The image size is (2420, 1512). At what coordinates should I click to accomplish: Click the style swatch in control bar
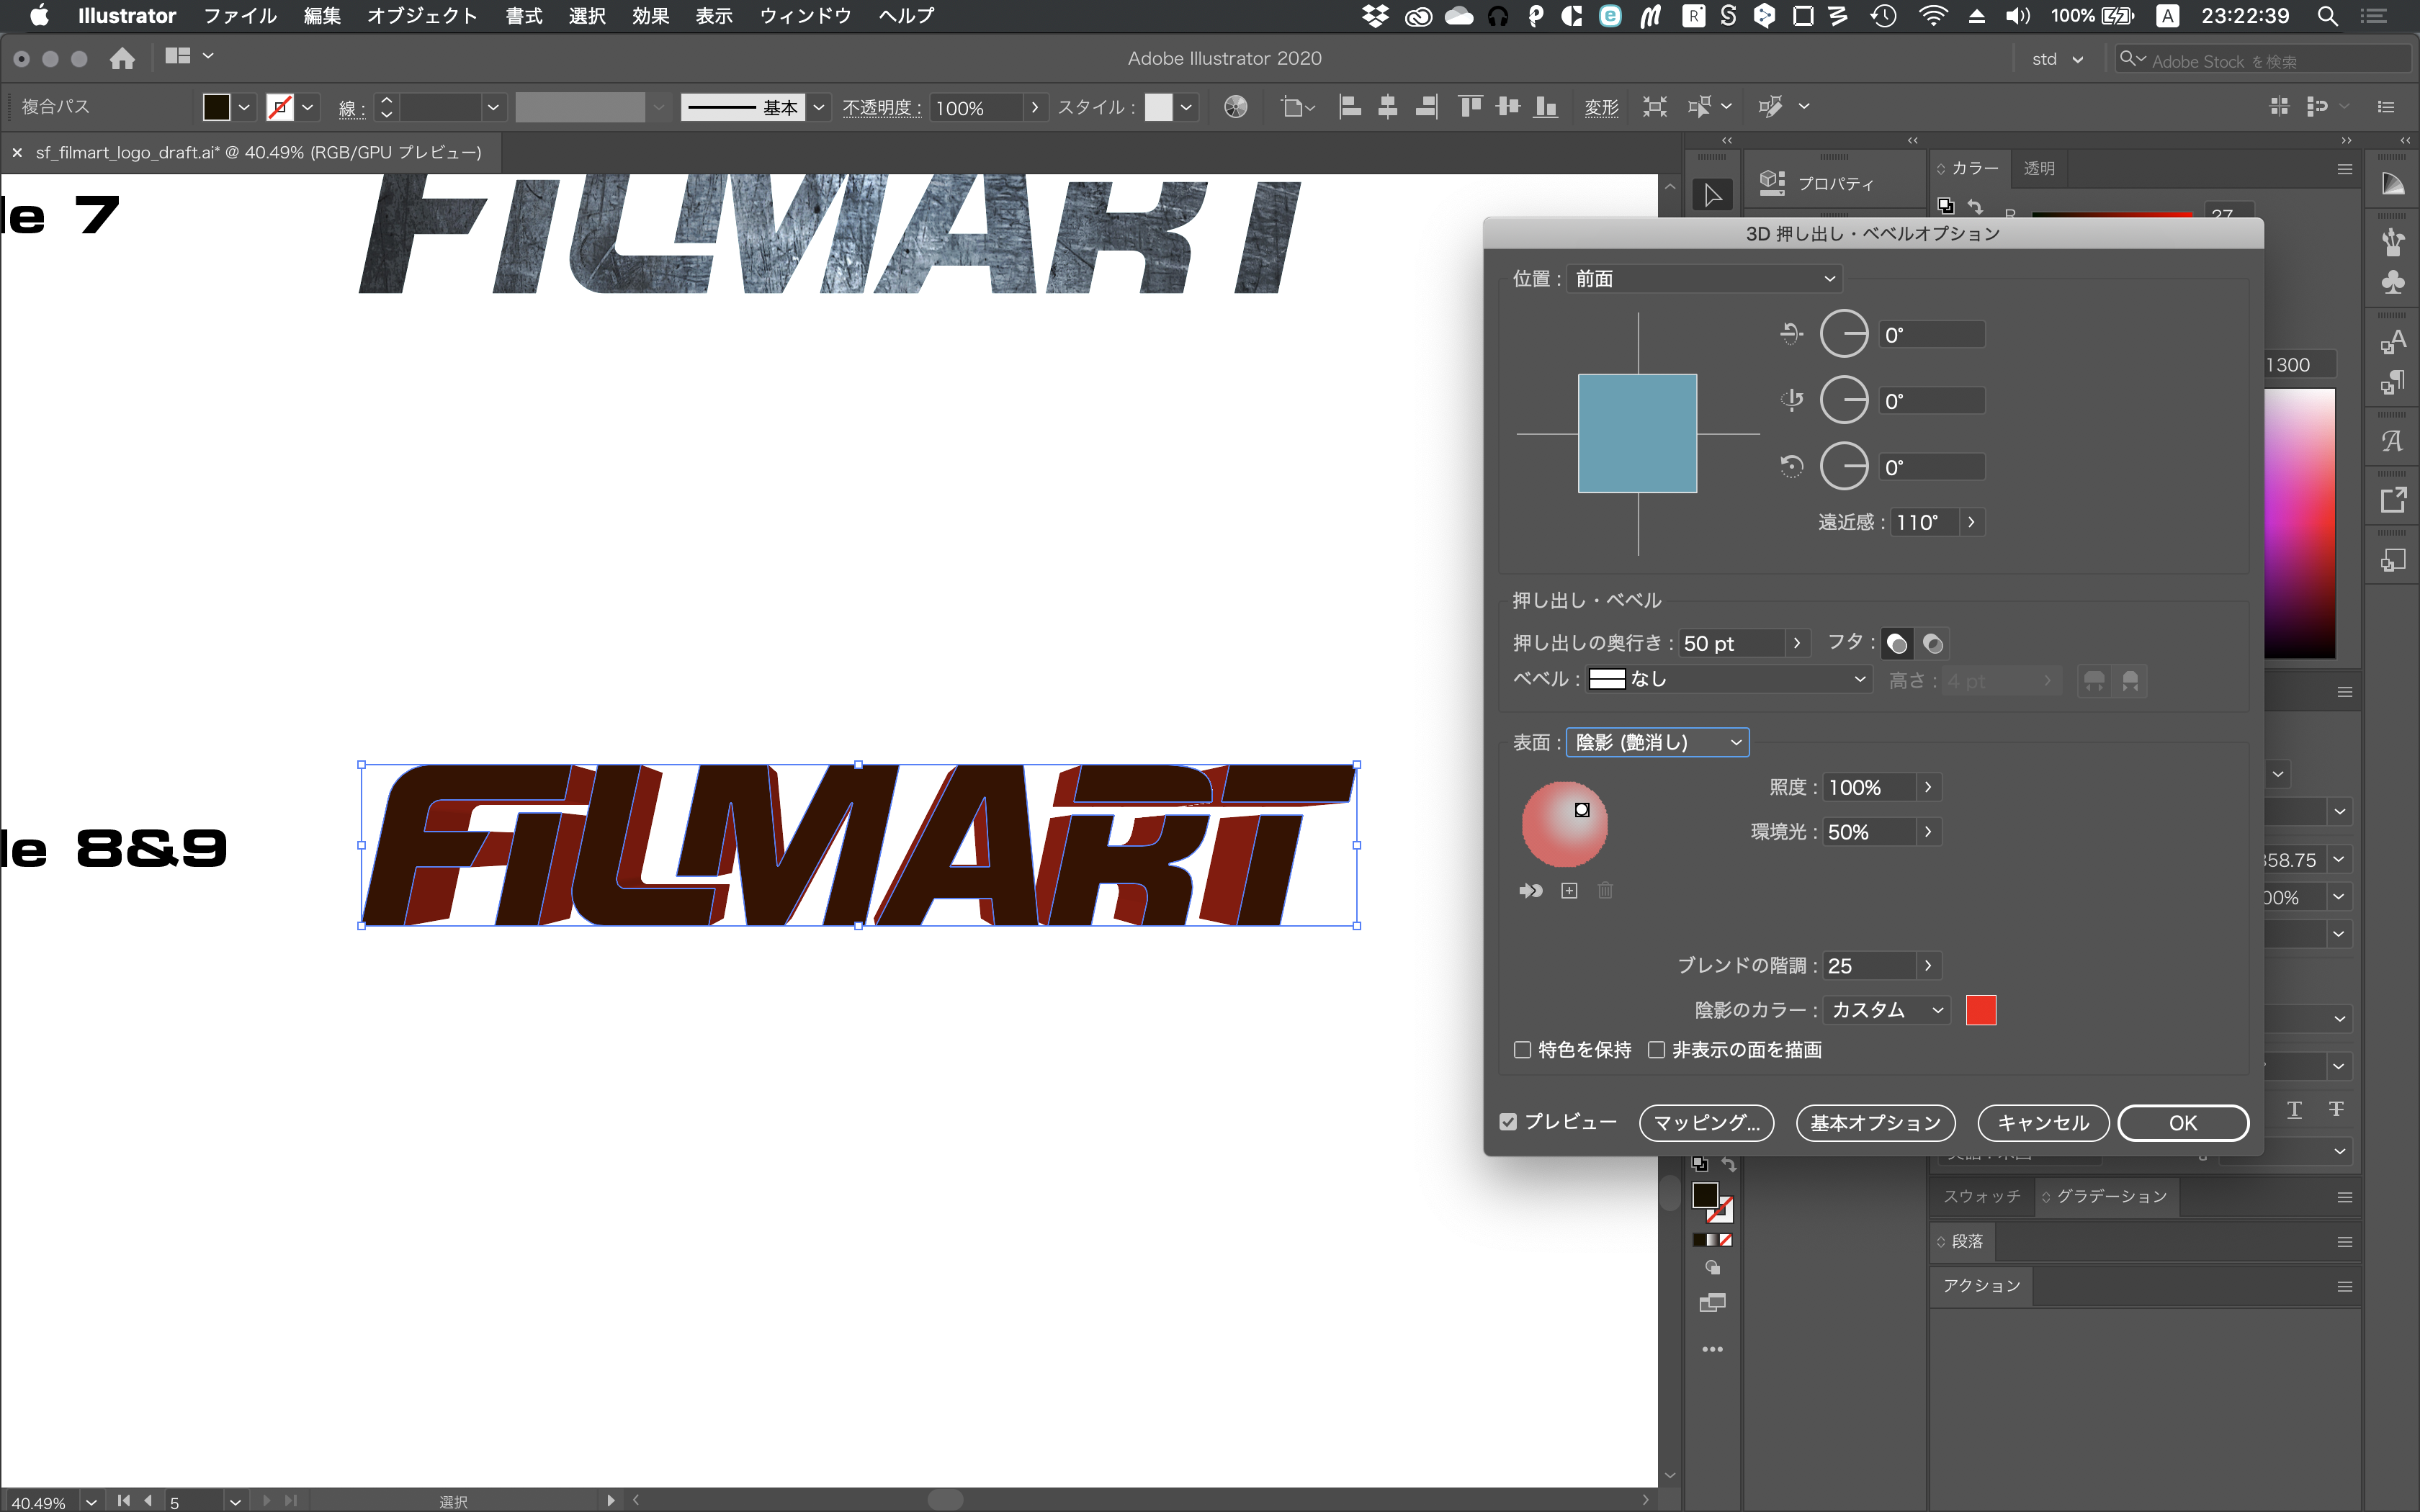tap(1158, 107)
